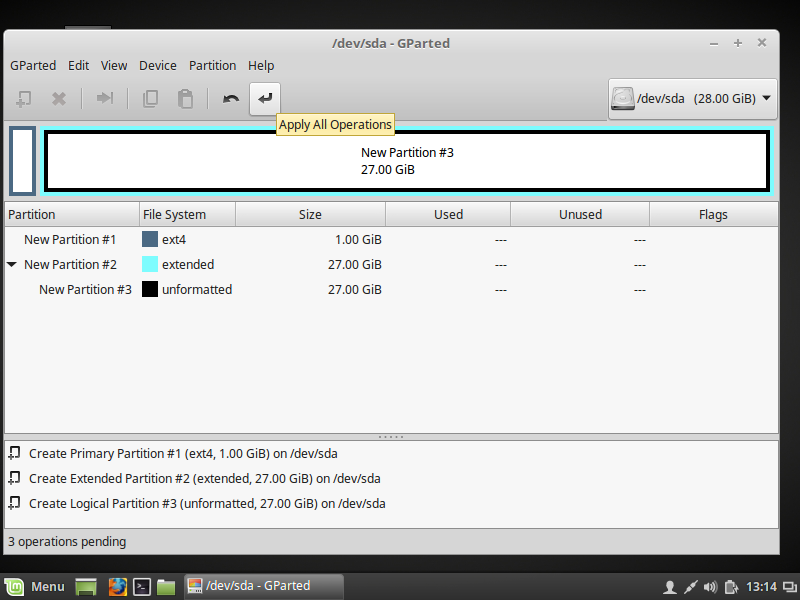Select New Partition #3 block in disk map
This screenshot has height=600, width=800.
407,161
